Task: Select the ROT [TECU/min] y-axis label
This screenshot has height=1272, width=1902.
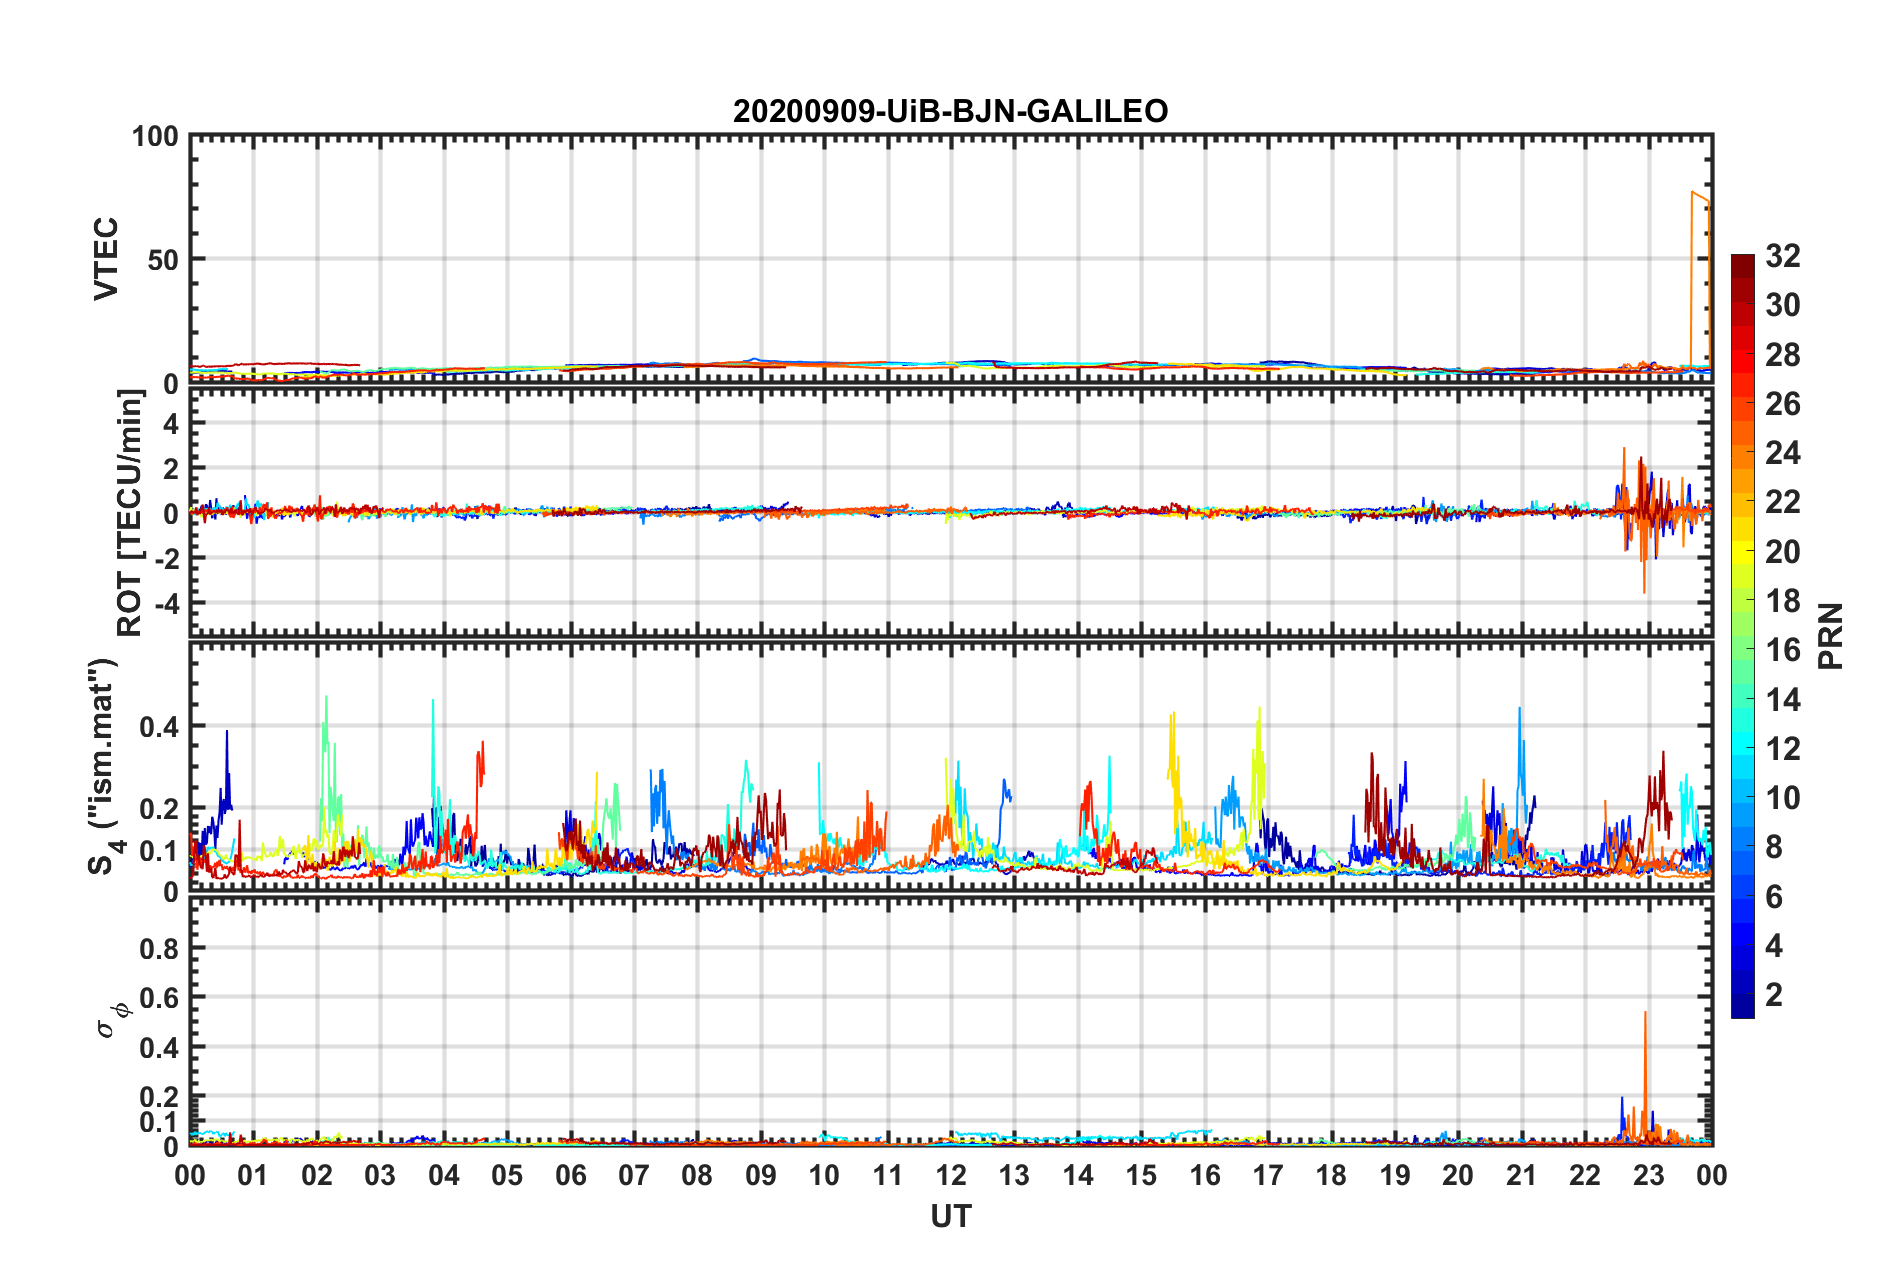Action: 130,513
